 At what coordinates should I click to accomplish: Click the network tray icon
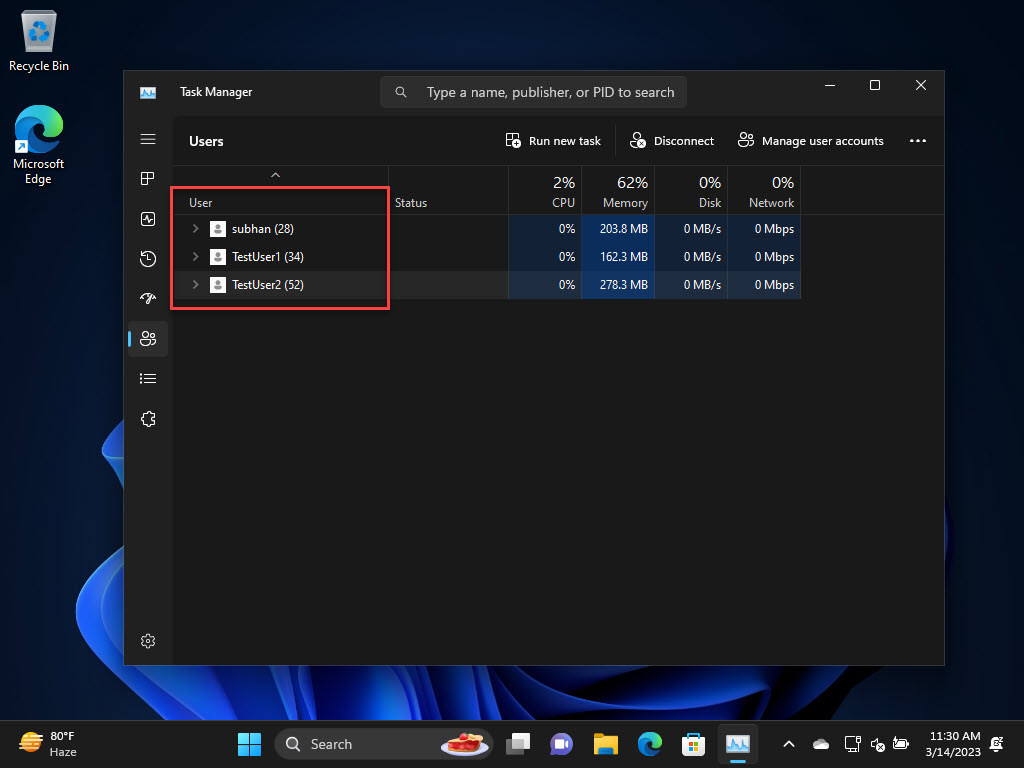tap(852, 744)
